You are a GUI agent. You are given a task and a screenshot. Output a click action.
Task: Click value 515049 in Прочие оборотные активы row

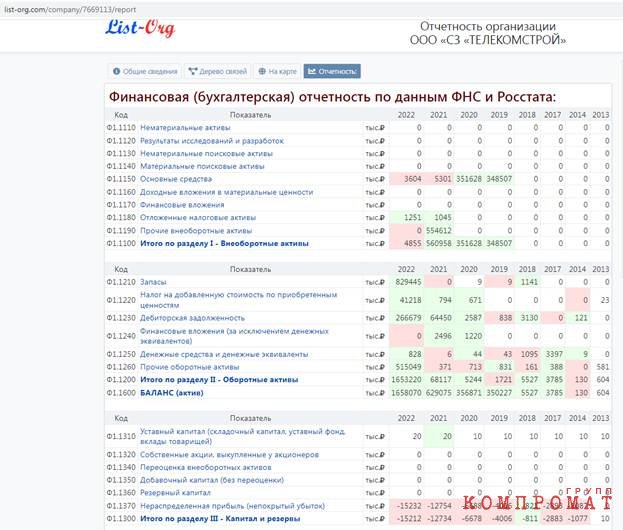pos(408,367)
